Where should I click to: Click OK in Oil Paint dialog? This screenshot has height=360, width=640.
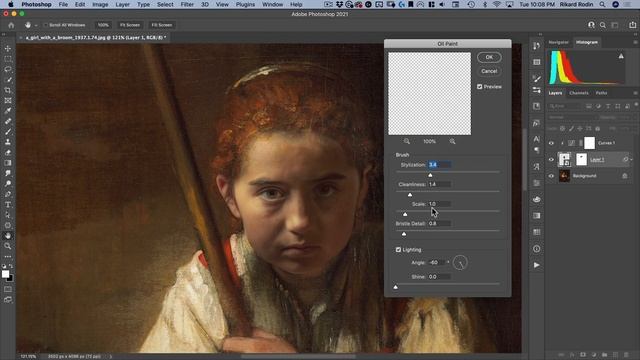coord(489,57)
